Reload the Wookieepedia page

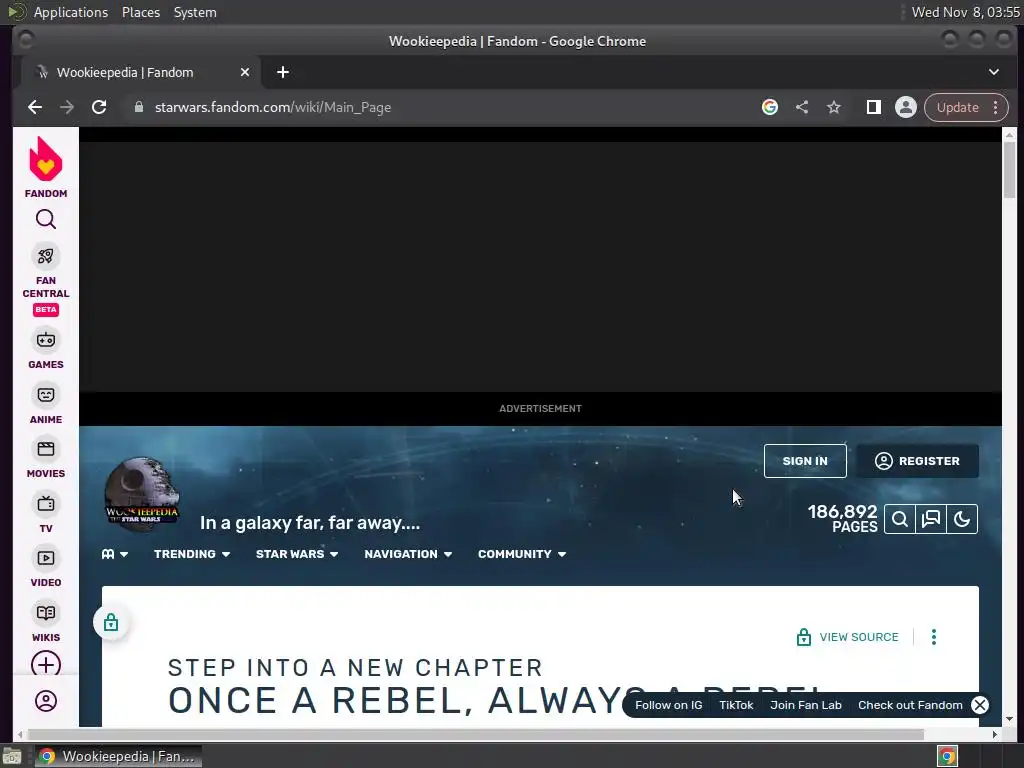point(99,107)
